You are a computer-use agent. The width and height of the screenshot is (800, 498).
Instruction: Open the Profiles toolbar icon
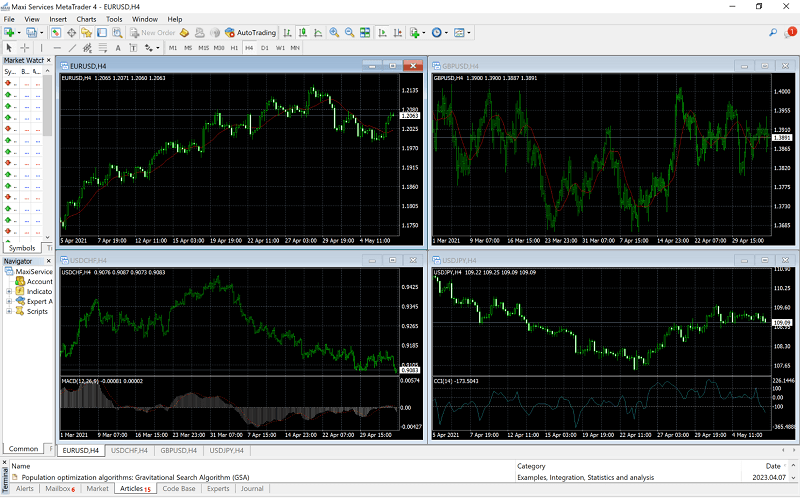pos(32,33)
